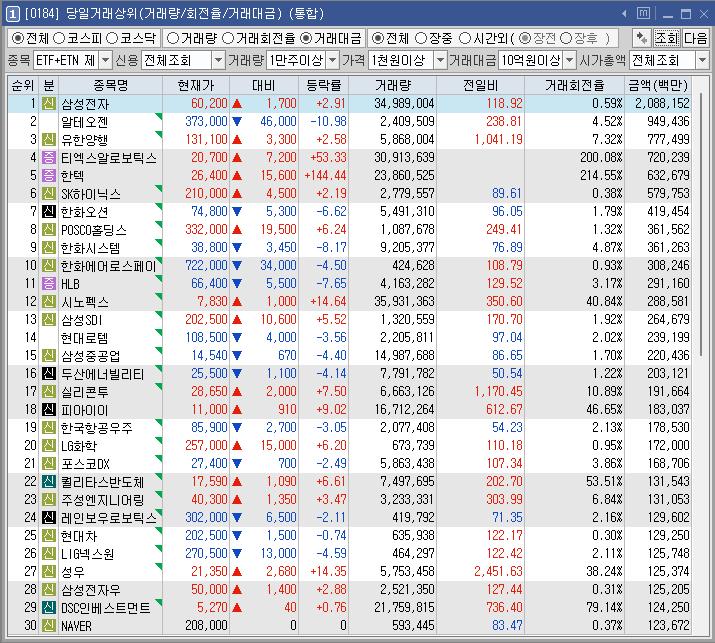Select the 장중 session radio button
This screenshot has height=643, width=715.
(421, 38)
